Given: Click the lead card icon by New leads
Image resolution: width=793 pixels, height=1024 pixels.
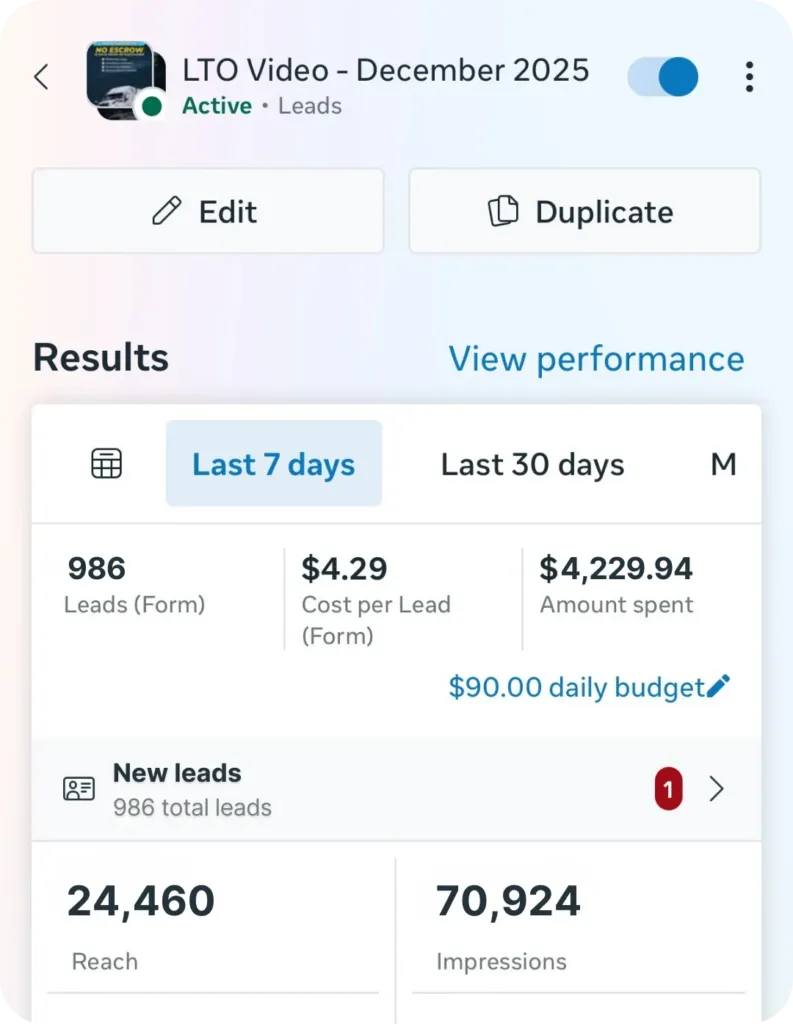Looking at the screenshot, I should click(79, 789).
